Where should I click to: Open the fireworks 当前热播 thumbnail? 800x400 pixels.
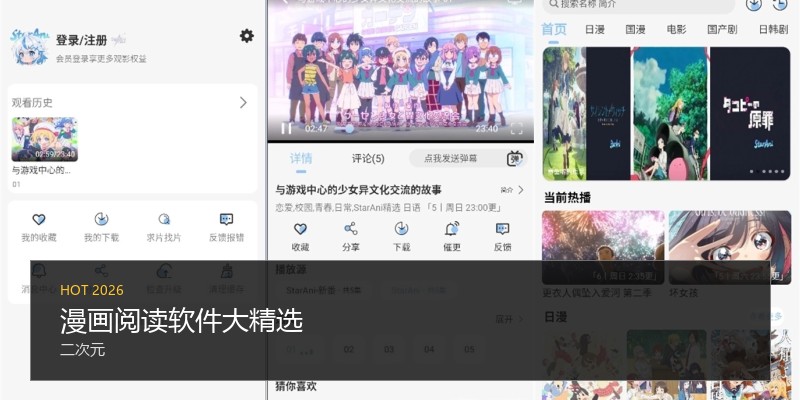(603, 247)
